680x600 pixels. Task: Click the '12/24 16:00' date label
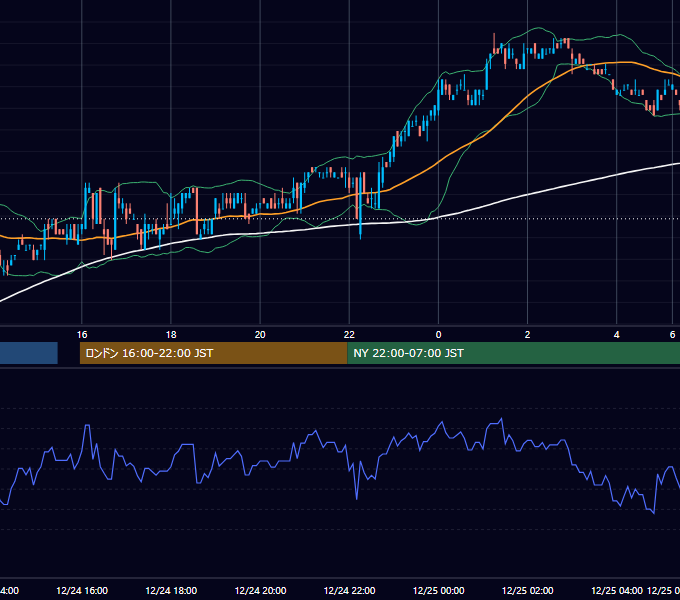pos(82,590)
